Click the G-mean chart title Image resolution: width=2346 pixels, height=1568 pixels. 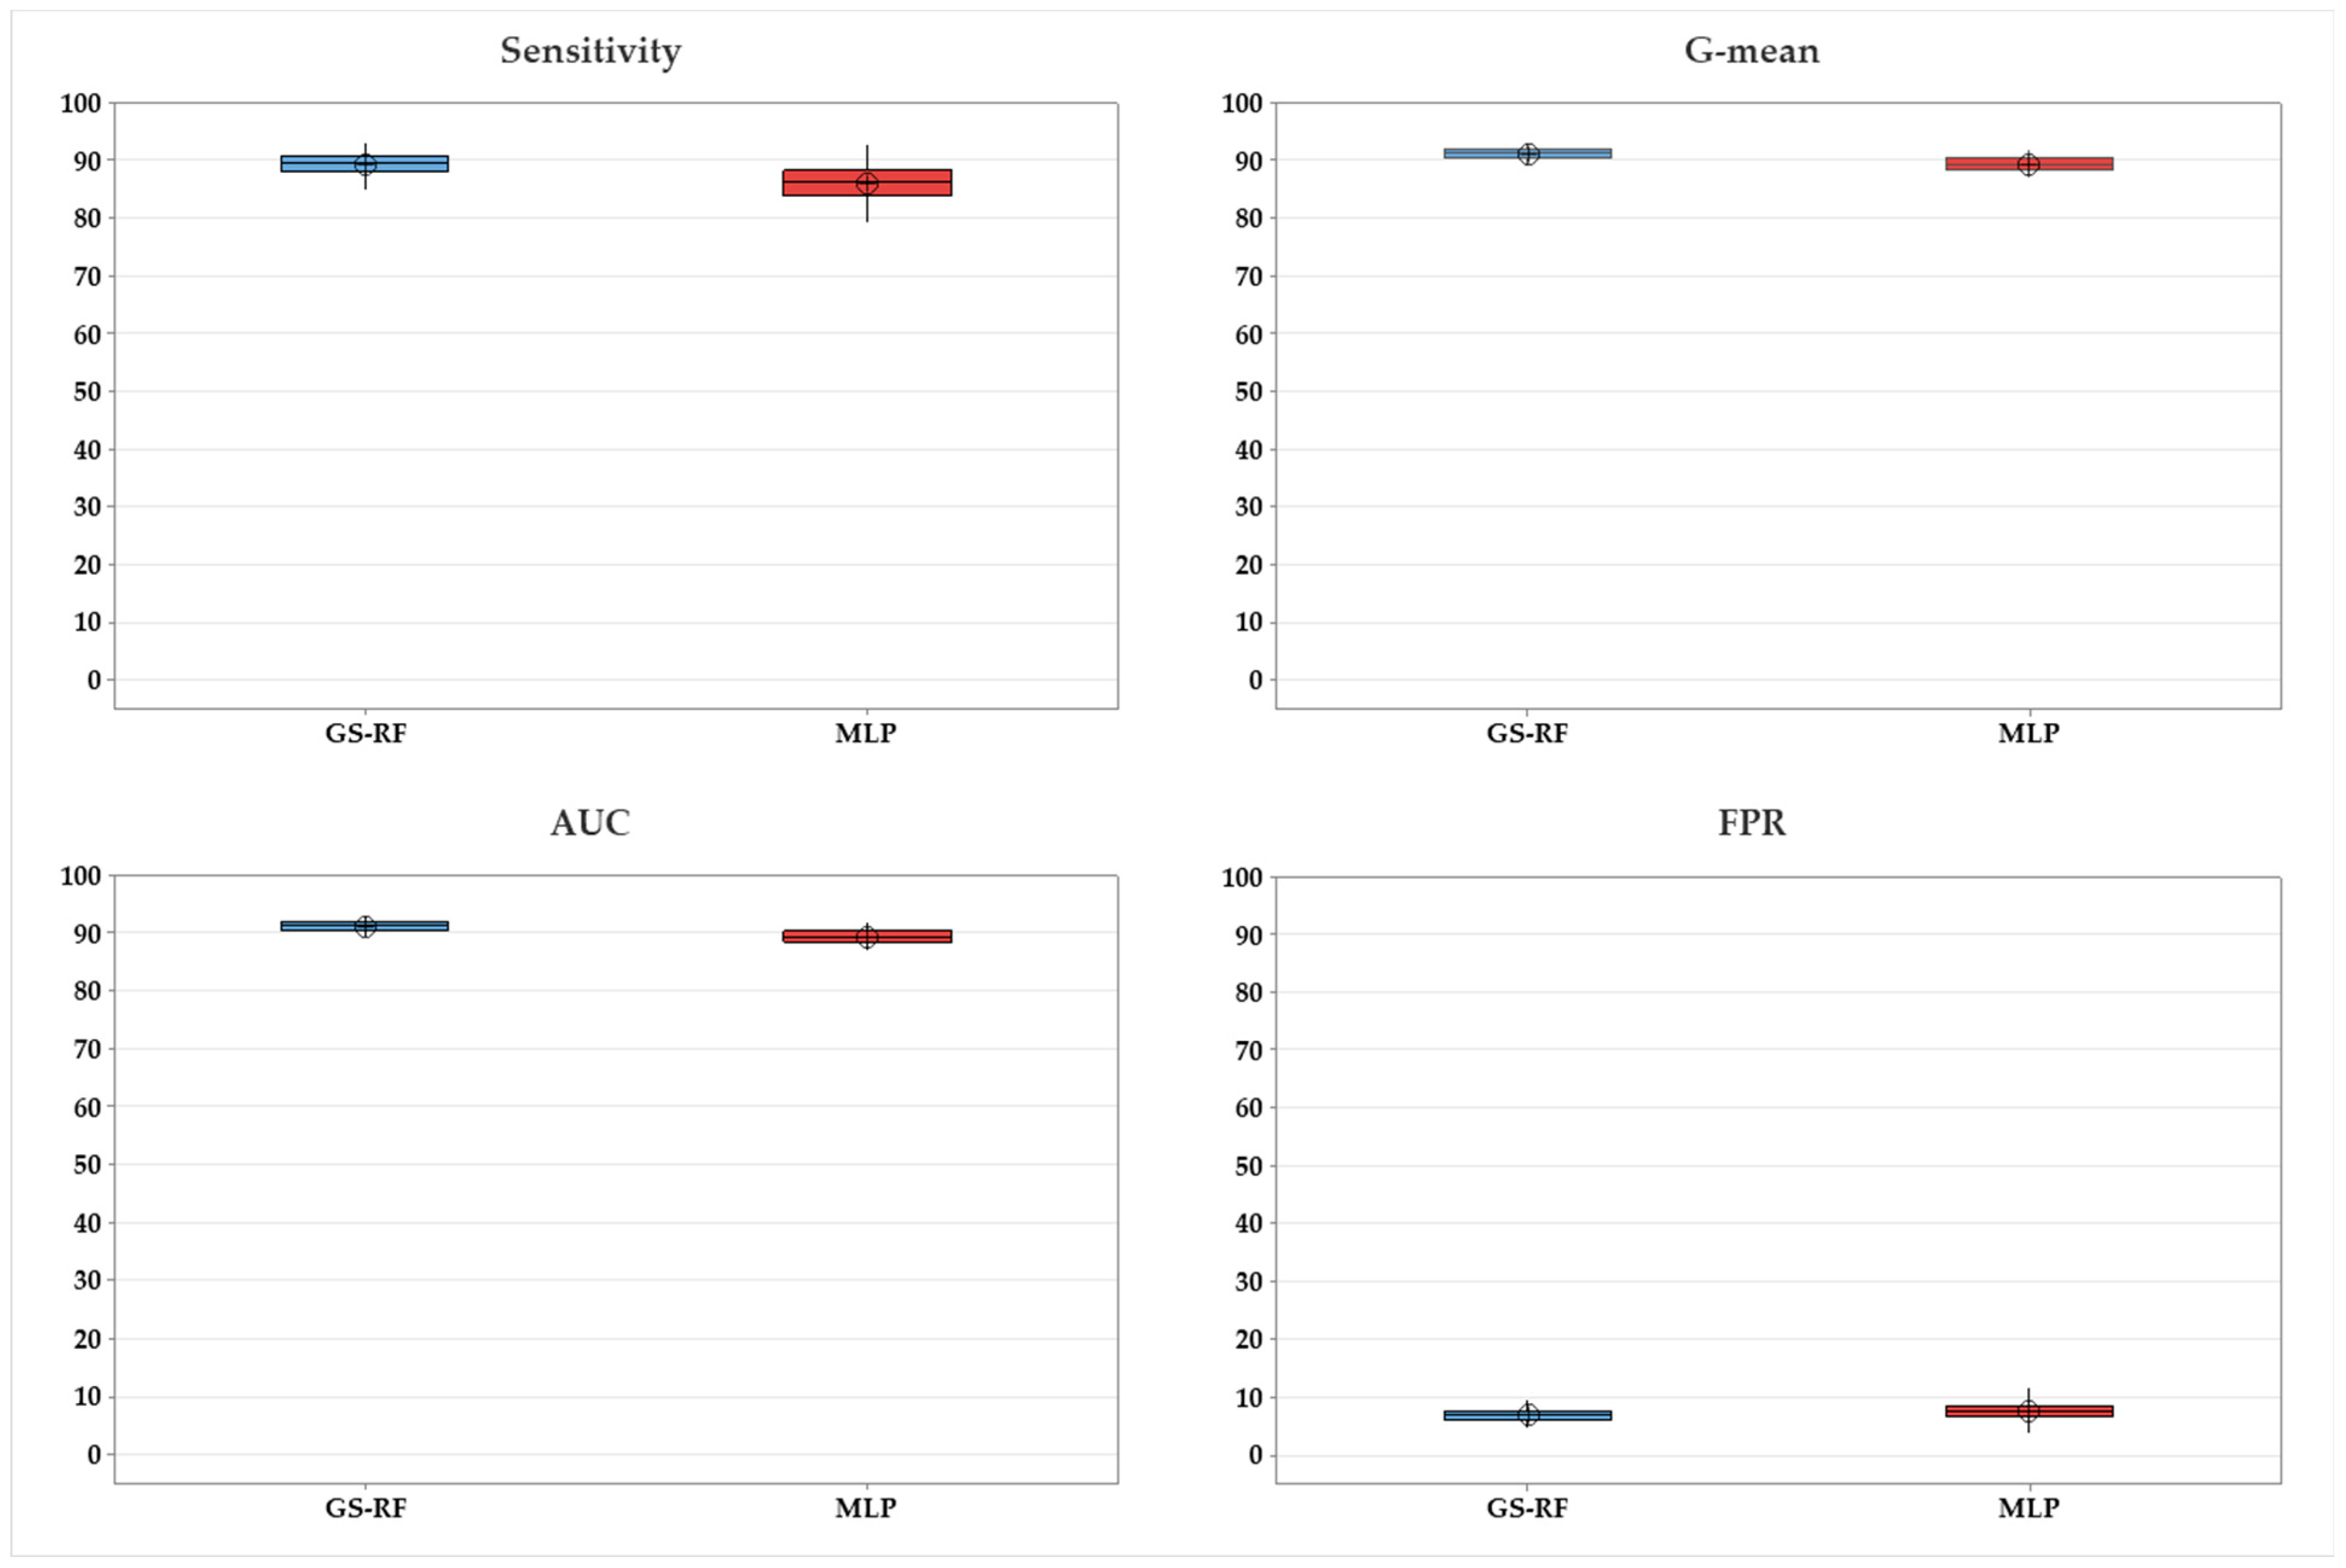[1751, 51]
